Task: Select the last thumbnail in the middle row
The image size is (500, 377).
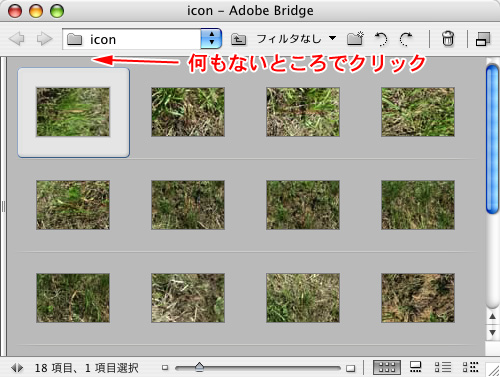Action: tap(418, 205)
